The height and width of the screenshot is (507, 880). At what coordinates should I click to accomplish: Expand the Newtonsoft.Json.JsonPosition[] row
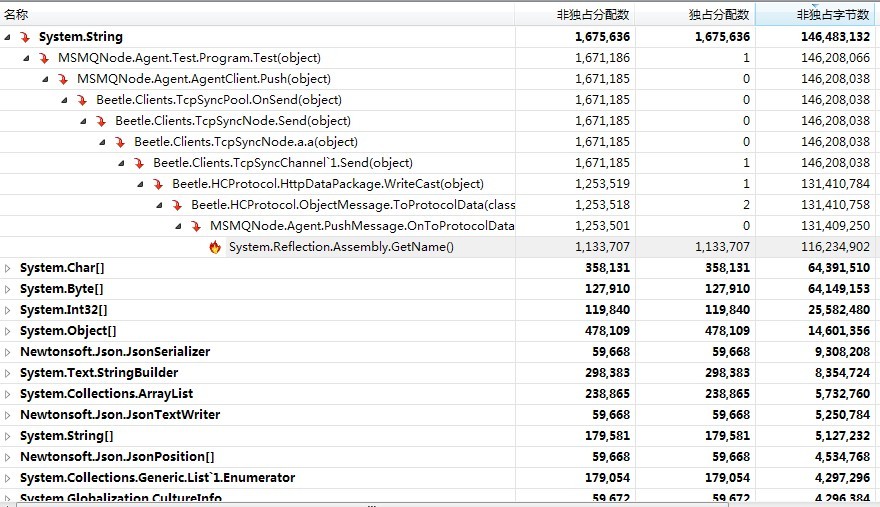pos(7,458)
